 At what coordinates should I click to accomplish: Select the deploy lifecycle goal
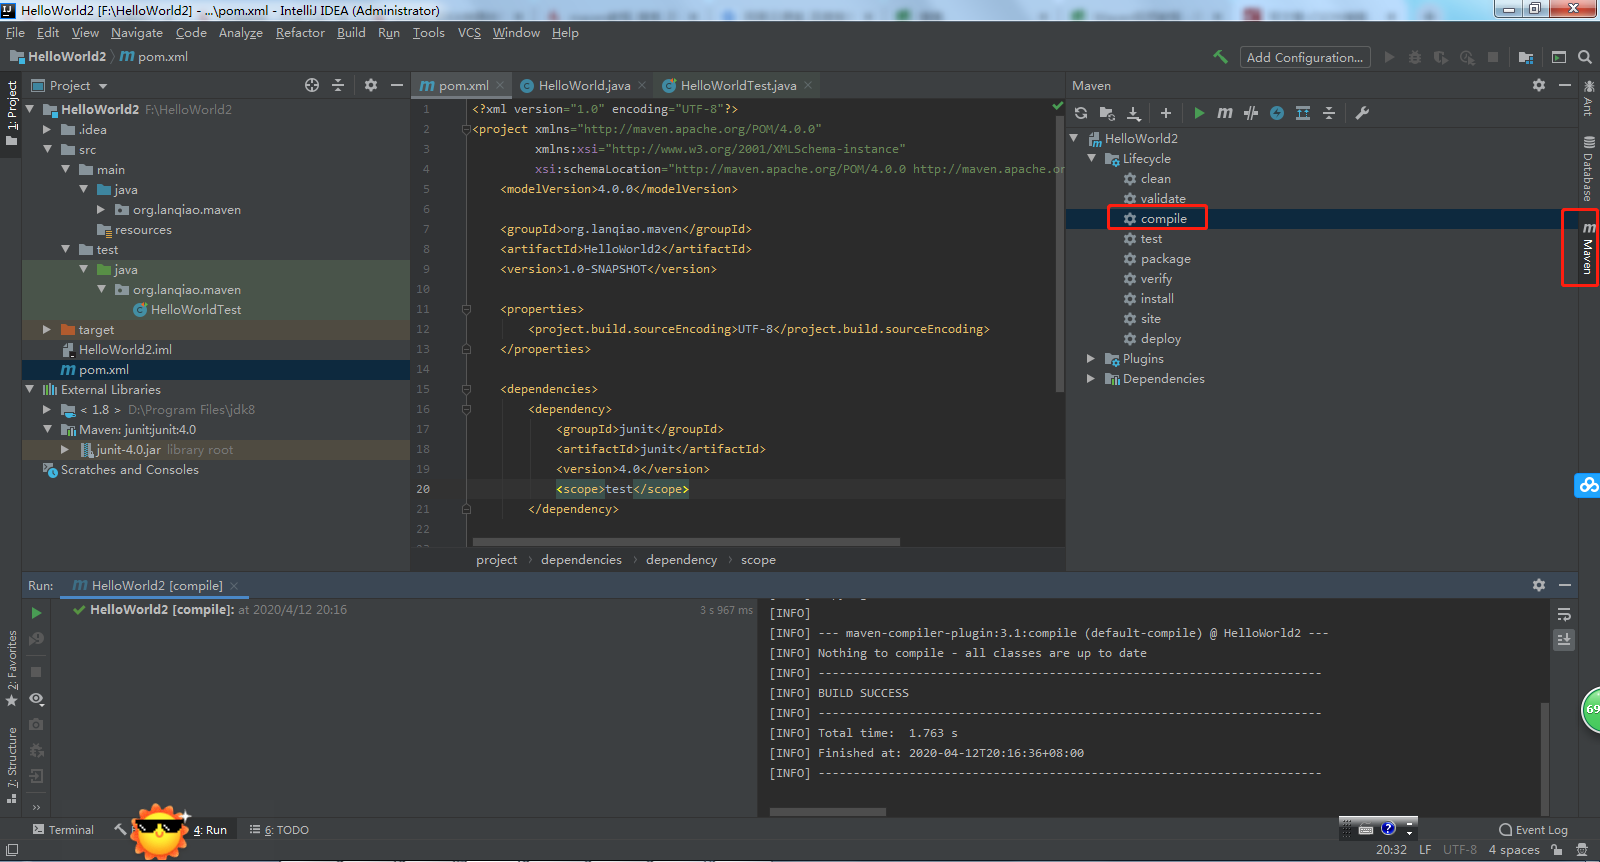(1160, 339)
